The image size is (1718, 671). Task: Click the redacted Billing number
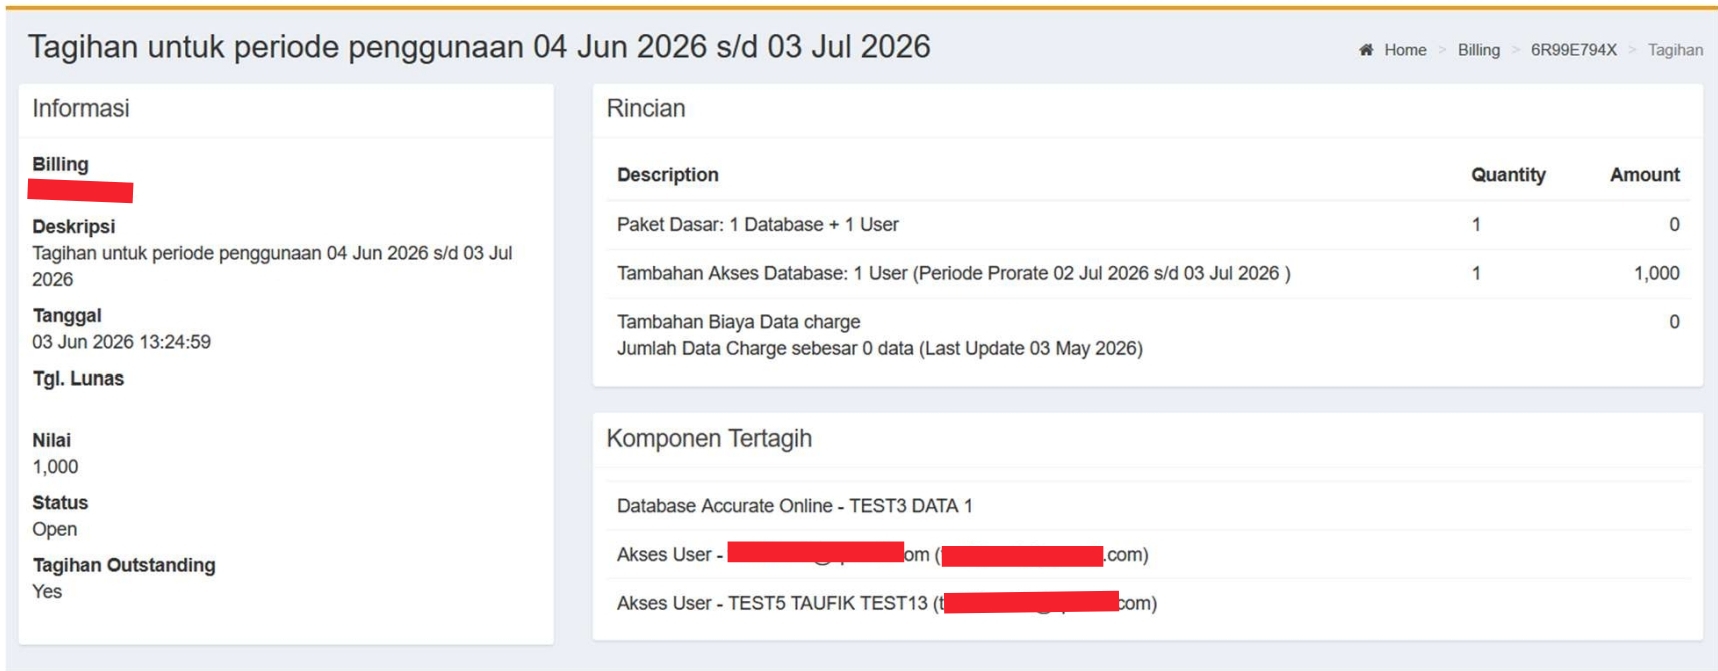pos(81,191)
